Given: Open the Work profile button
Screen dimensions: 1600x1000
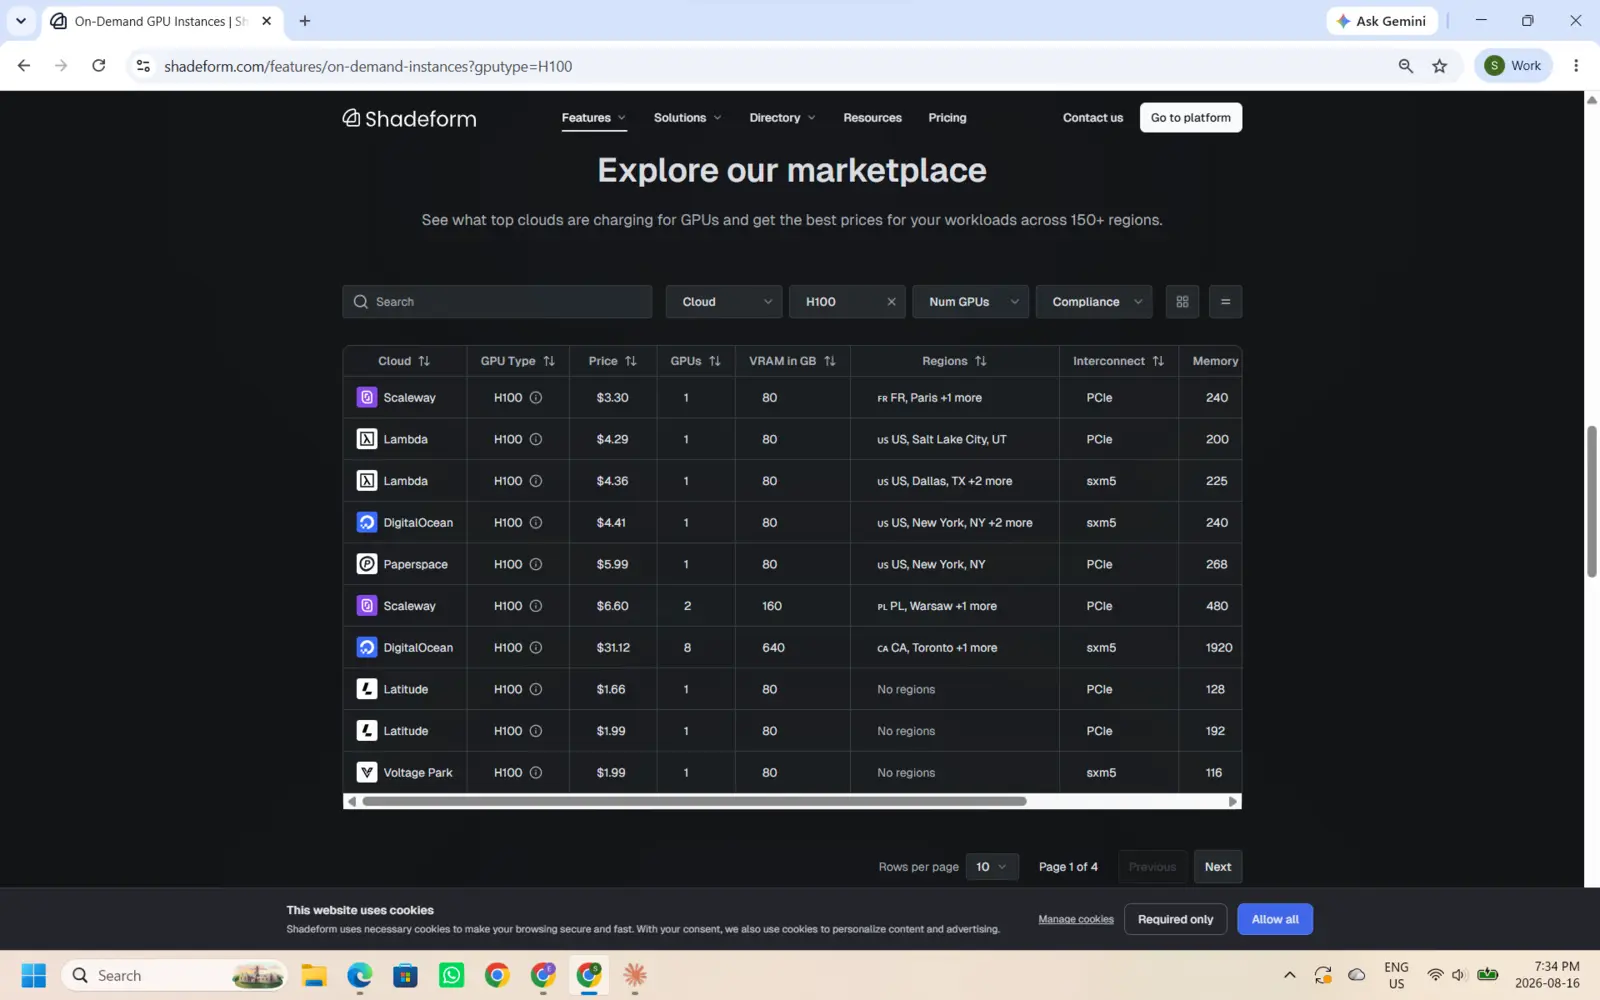Looking at the screenshot, I should (x=1514, y=66).
